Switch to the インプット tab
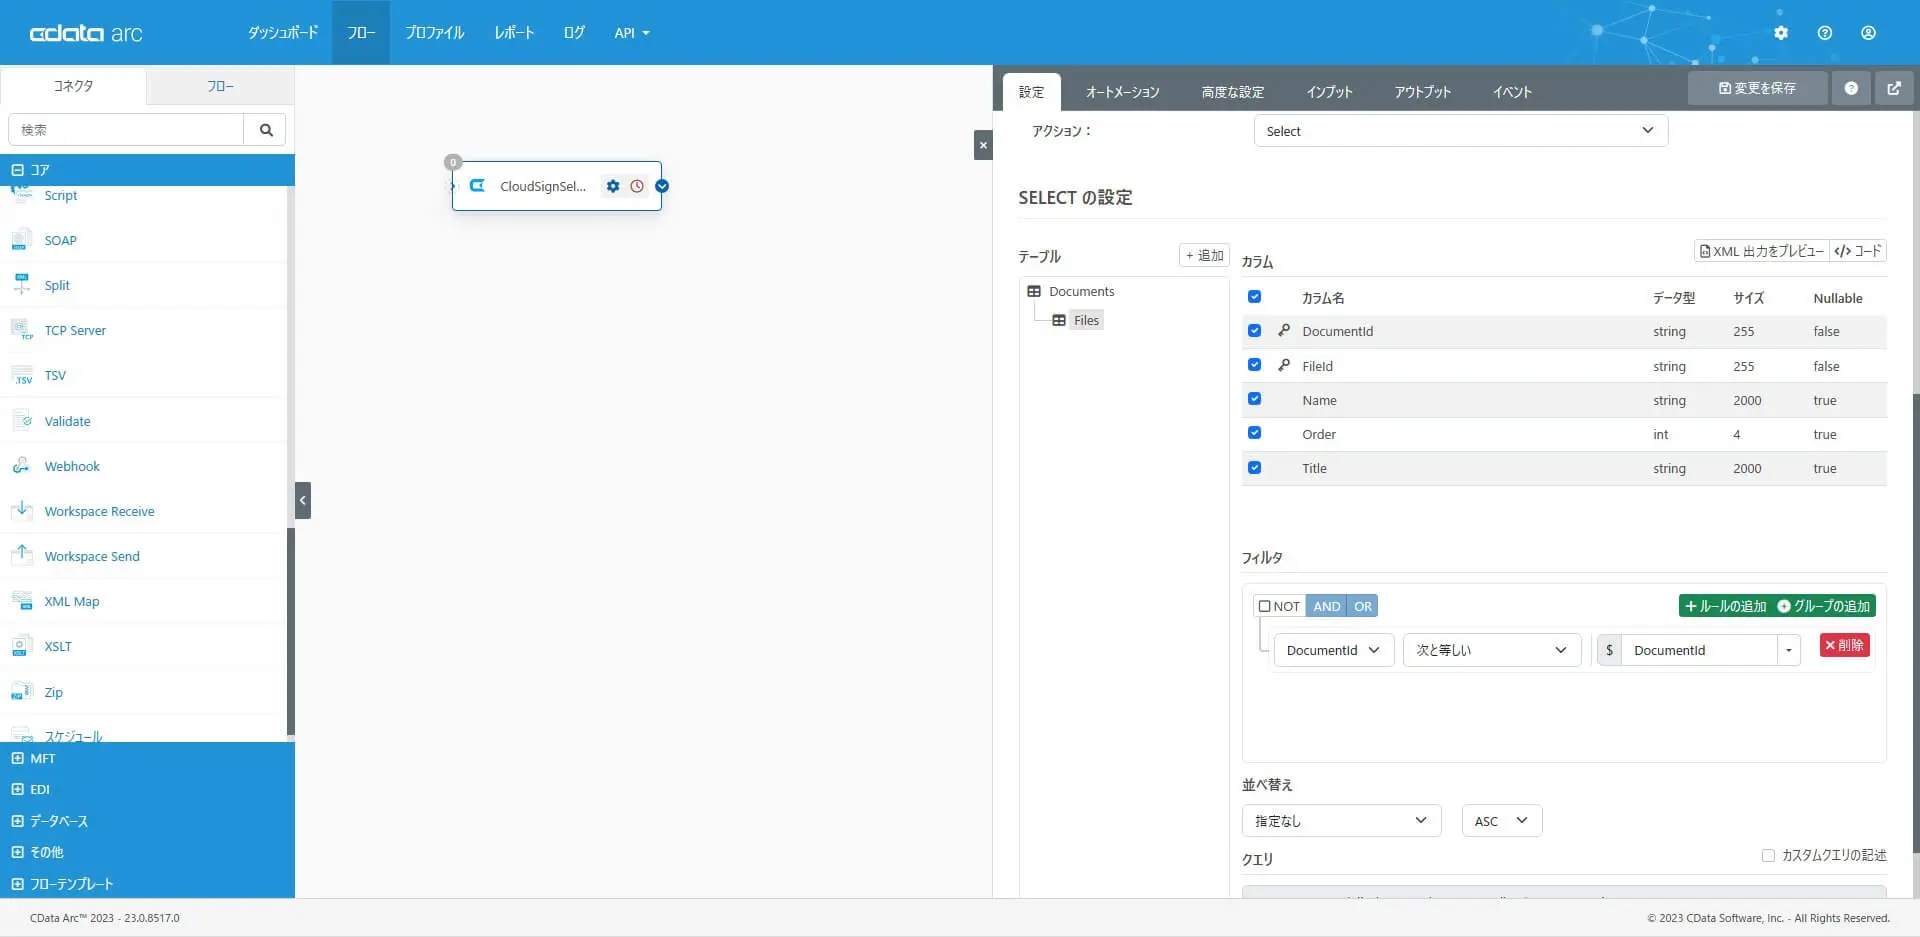Viewport: 1920px width, 937px height. (1329, 92)
